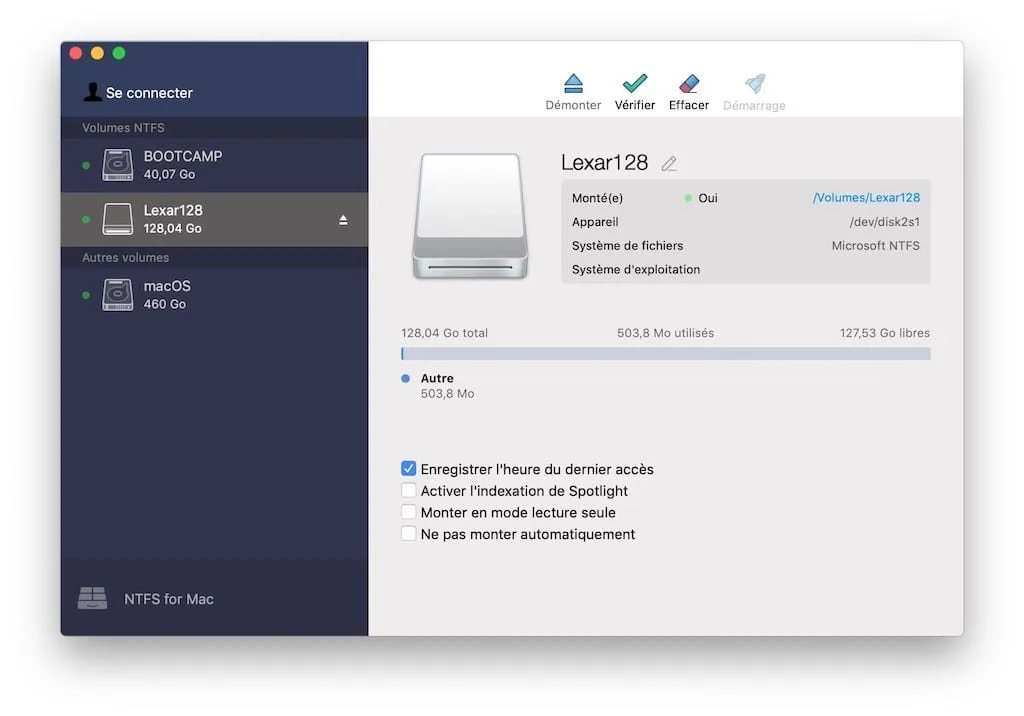
Task: Check Monter en mode lecture seule
Action: click(x=409, y=512)
